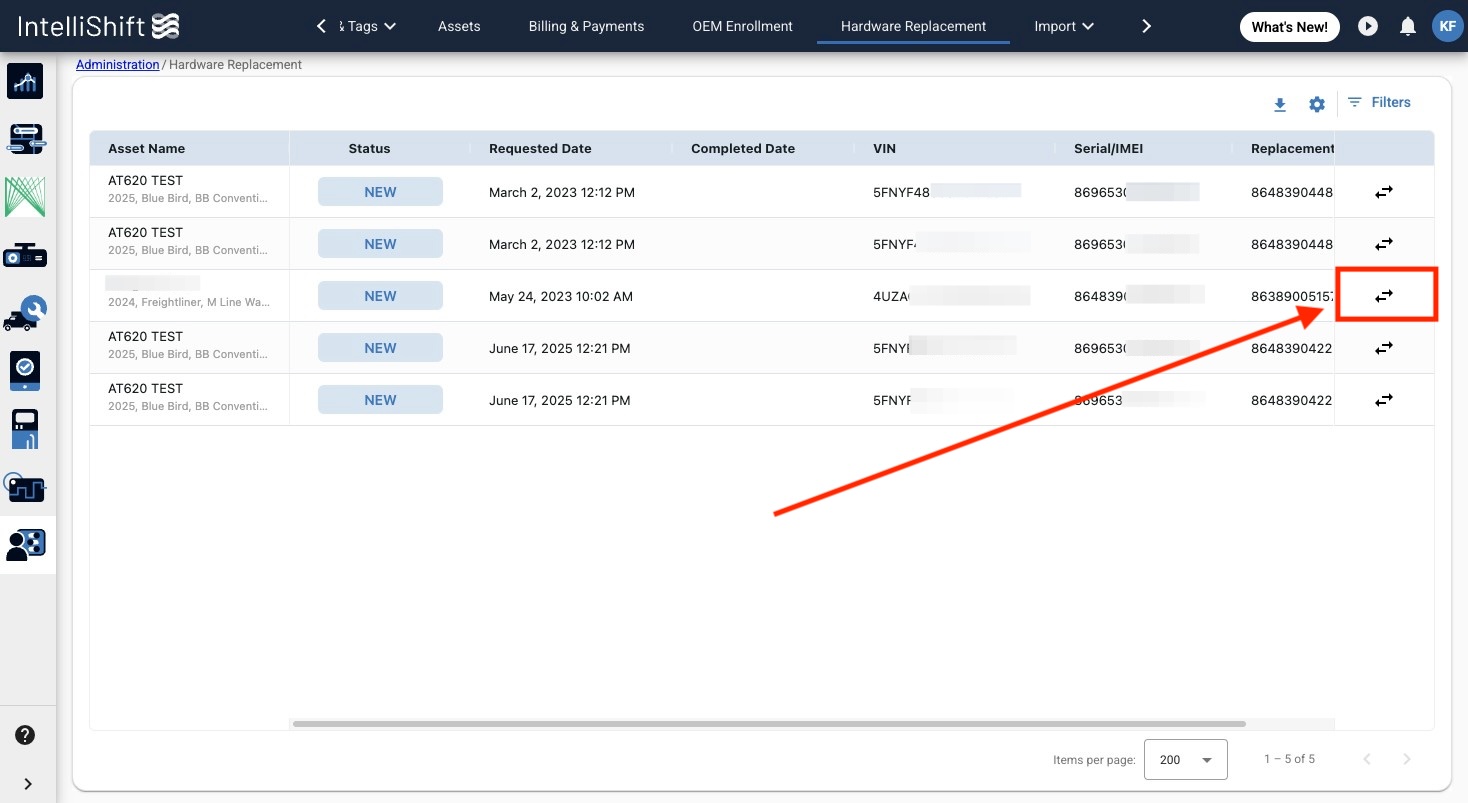The image size is (1468, 803).
Task: Click the horizontal table scrollbar
Action: tap(769, 724)
